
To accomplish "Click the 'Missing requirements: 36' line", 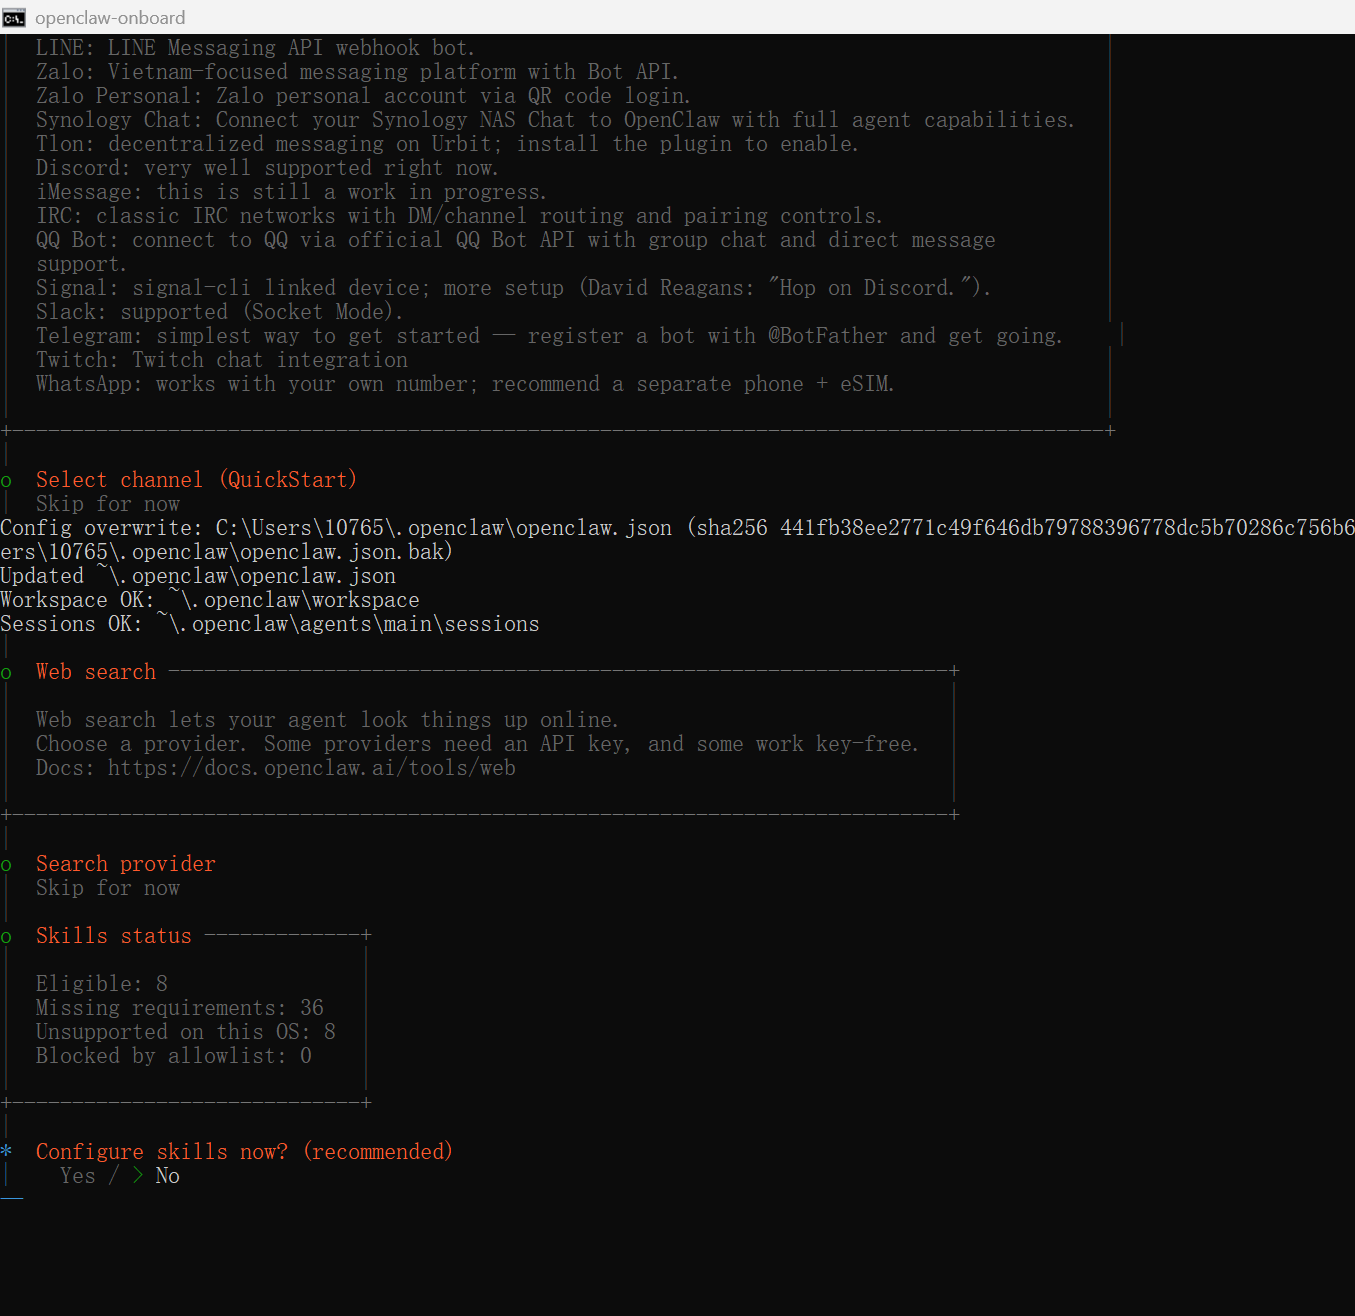I will coord(180,1008).
